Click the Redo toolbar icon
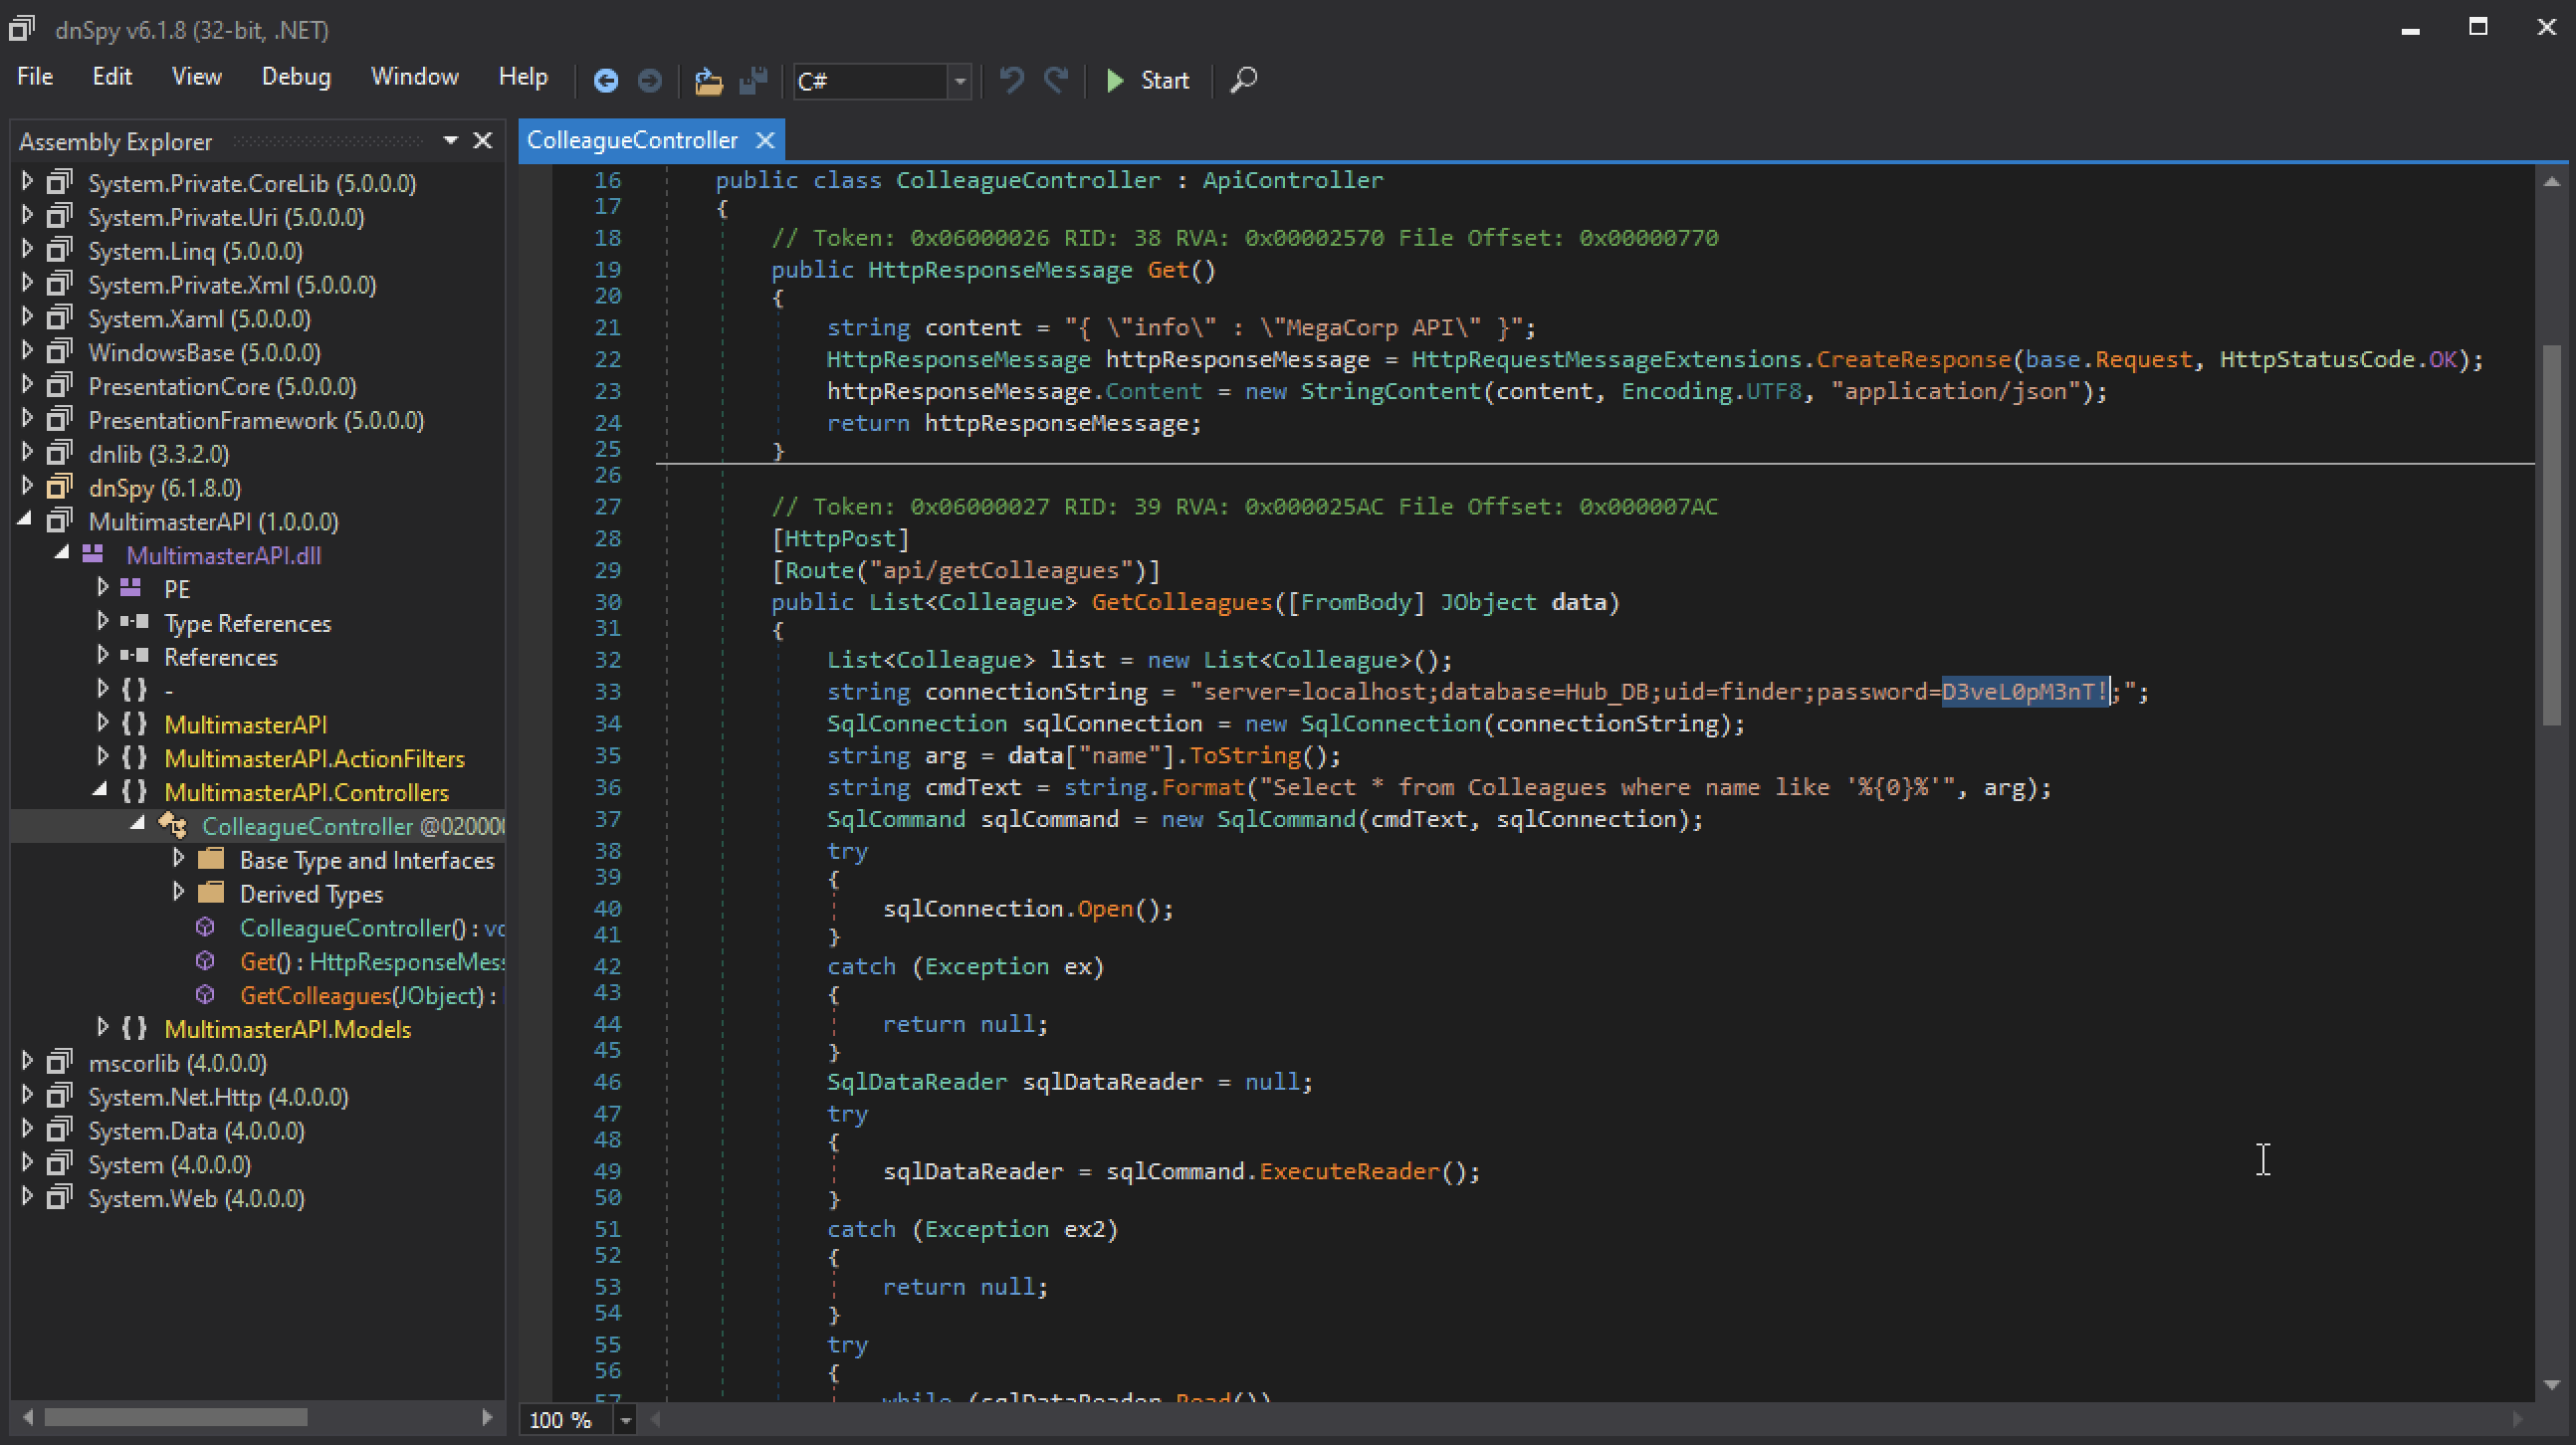Viewport: 2576px width, 1445px height. 1056,80
